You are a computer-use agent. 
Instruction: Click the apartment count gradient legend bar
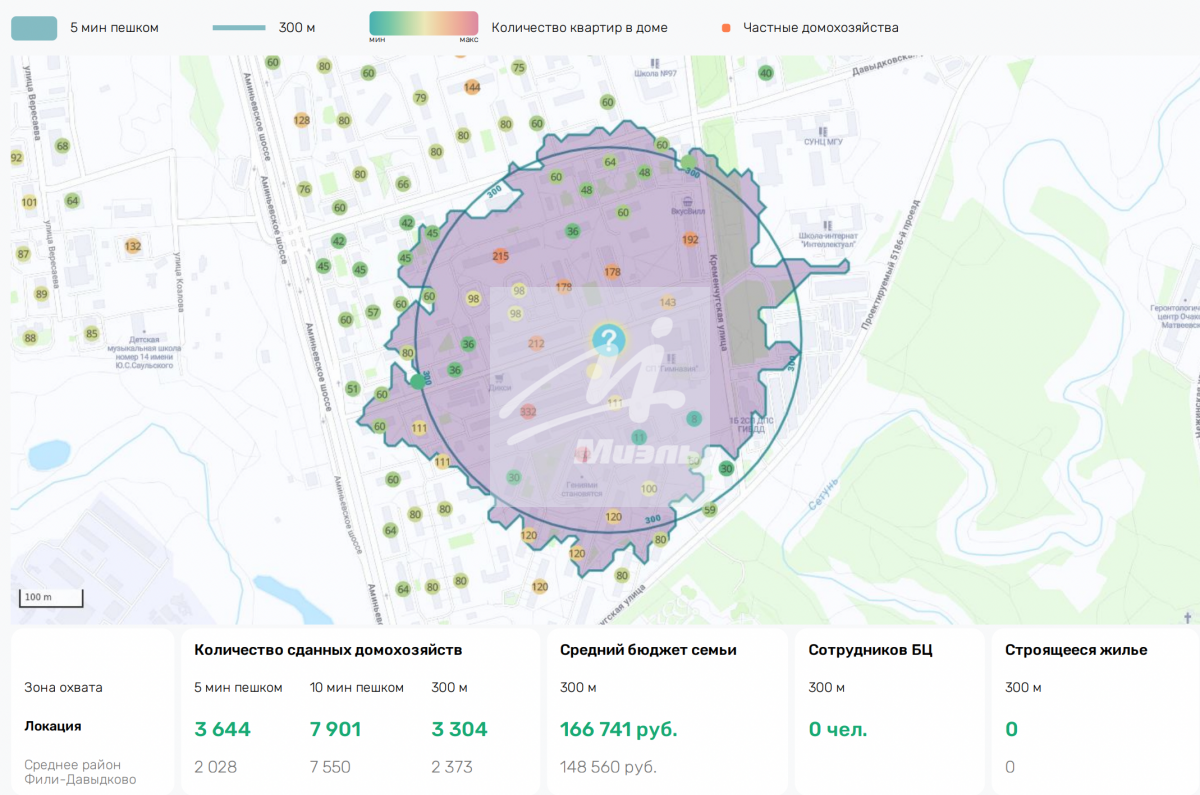[x=423, y=24]
